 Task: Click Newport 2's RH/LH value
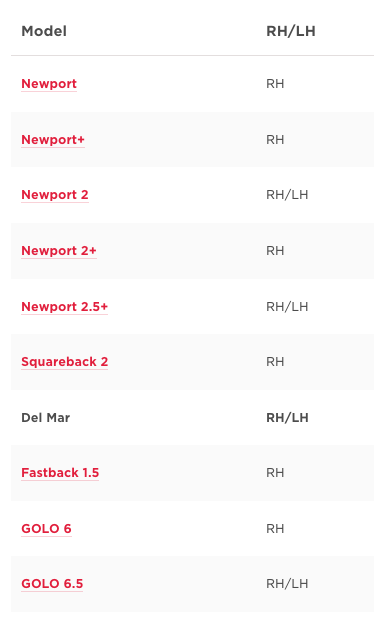point(287,195)
